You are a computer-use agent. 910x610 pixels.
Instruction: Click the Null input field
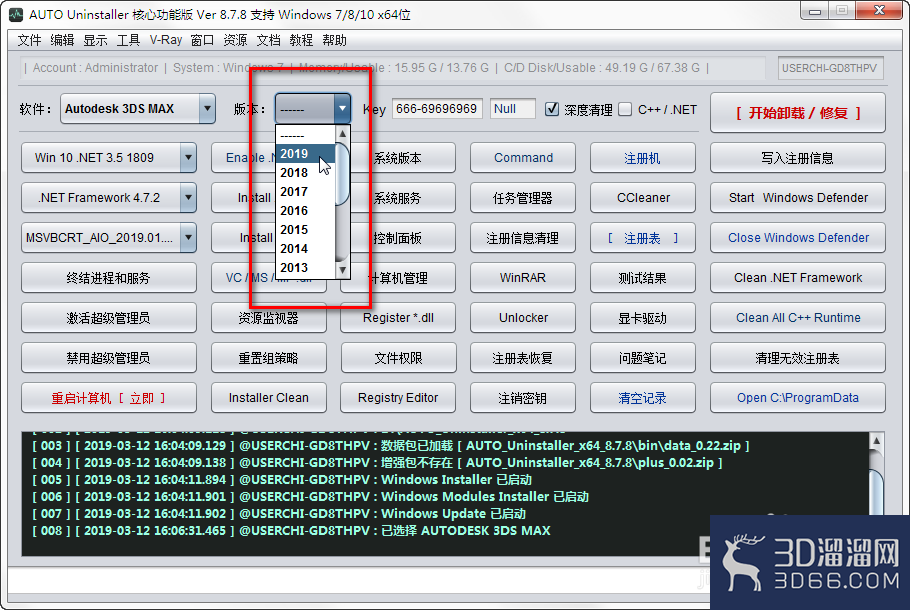(512, 109)
